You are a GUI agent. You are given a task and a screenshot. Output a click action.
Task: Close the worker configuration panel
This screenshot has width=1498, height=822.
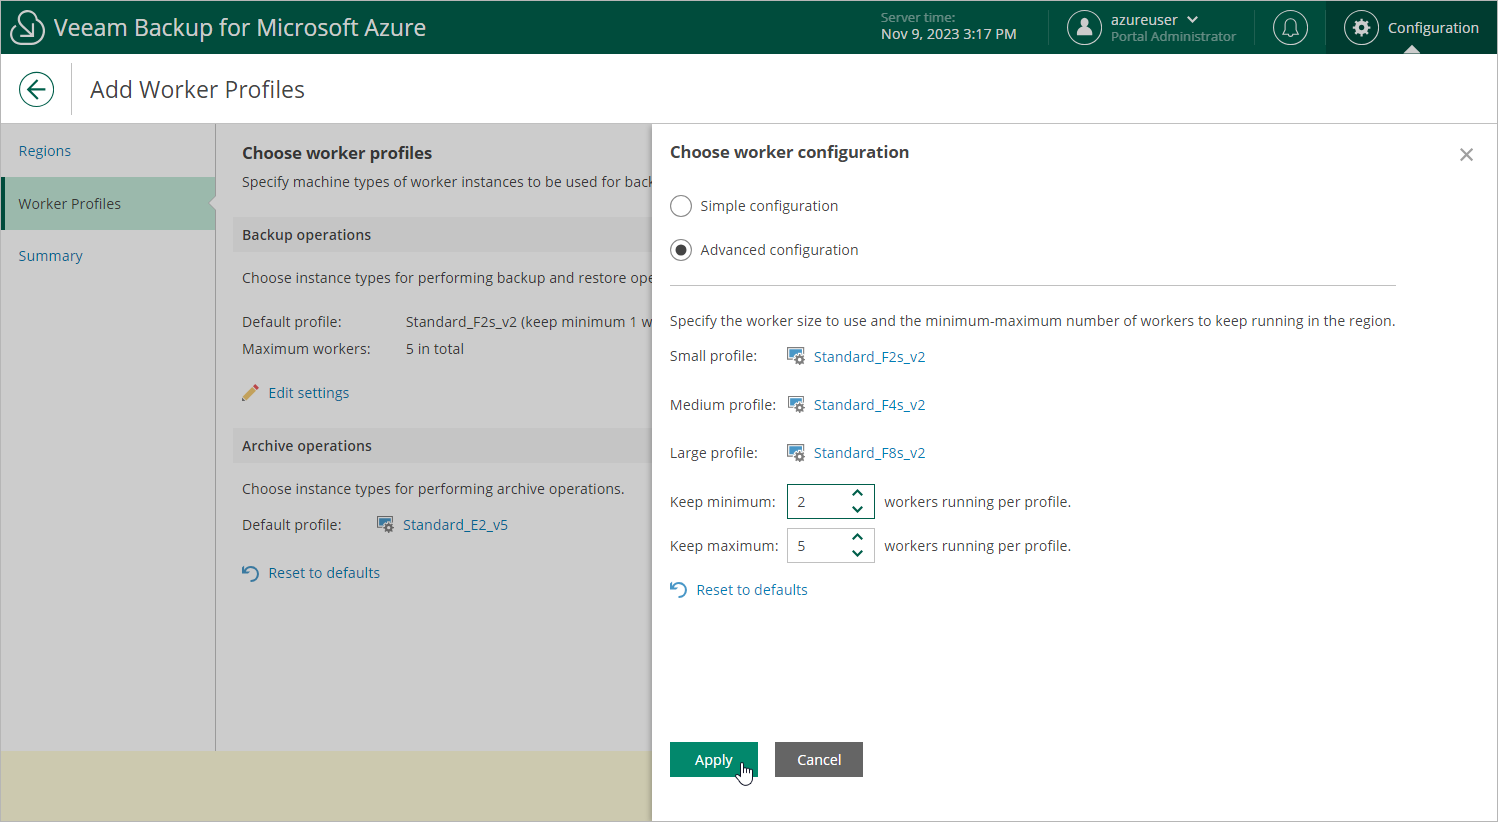(x=1466, y=154)
